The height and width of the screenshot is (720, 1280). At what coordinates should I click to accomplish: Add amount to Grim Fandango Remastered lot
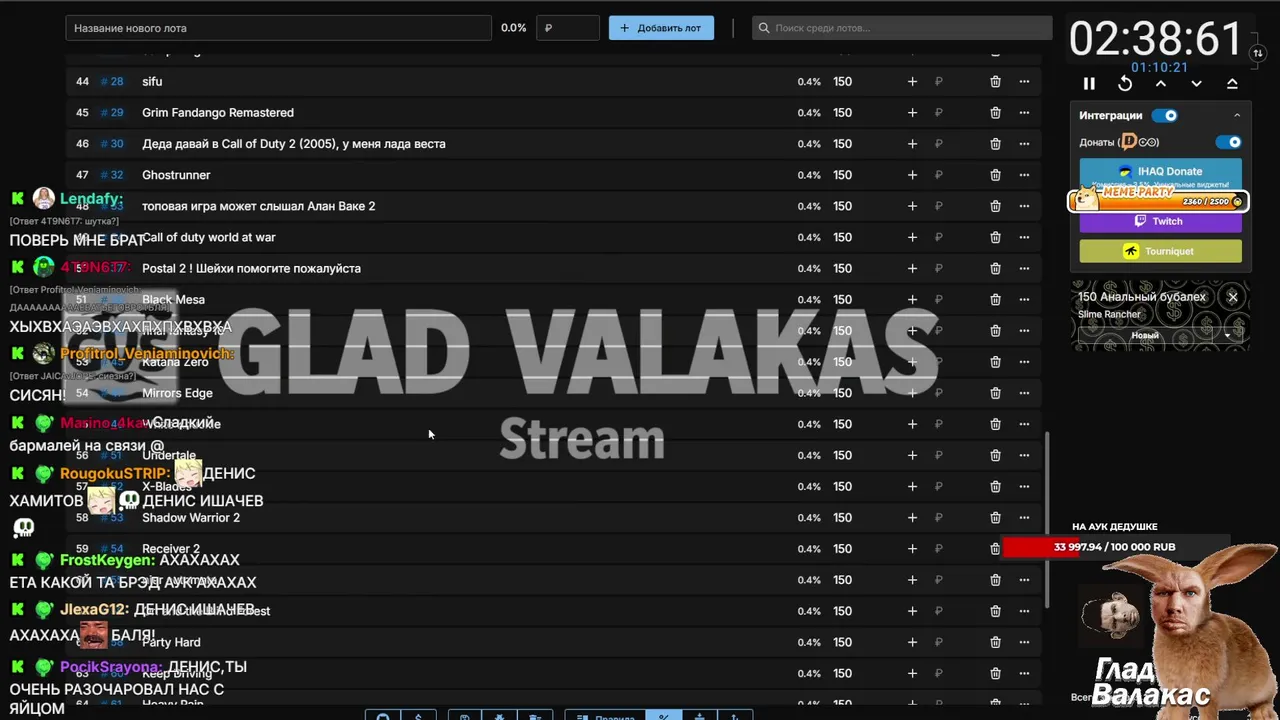pos(912,113)
